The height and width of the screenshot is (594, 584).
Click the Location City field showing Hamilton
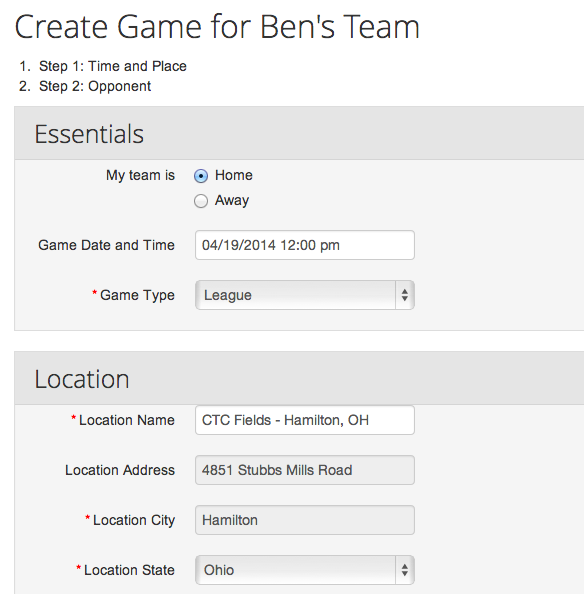click(x=305, y=520)
